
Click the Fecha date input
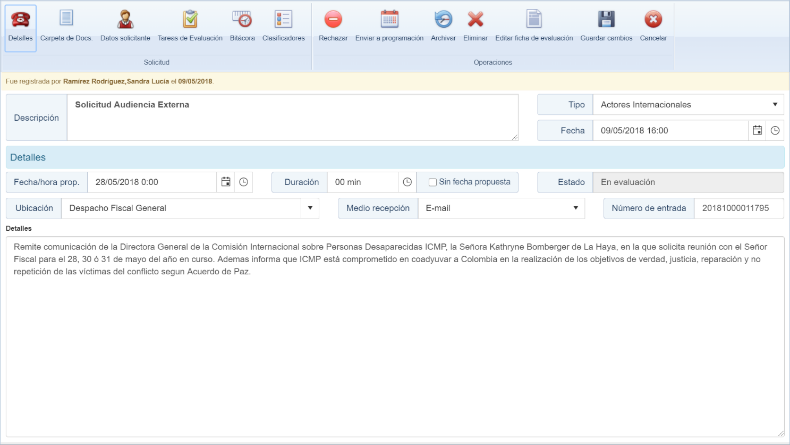(671, 131)
